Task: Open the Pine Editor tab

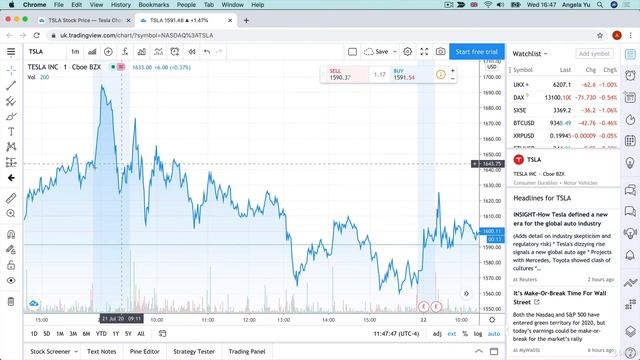Action: click(144, 351)
